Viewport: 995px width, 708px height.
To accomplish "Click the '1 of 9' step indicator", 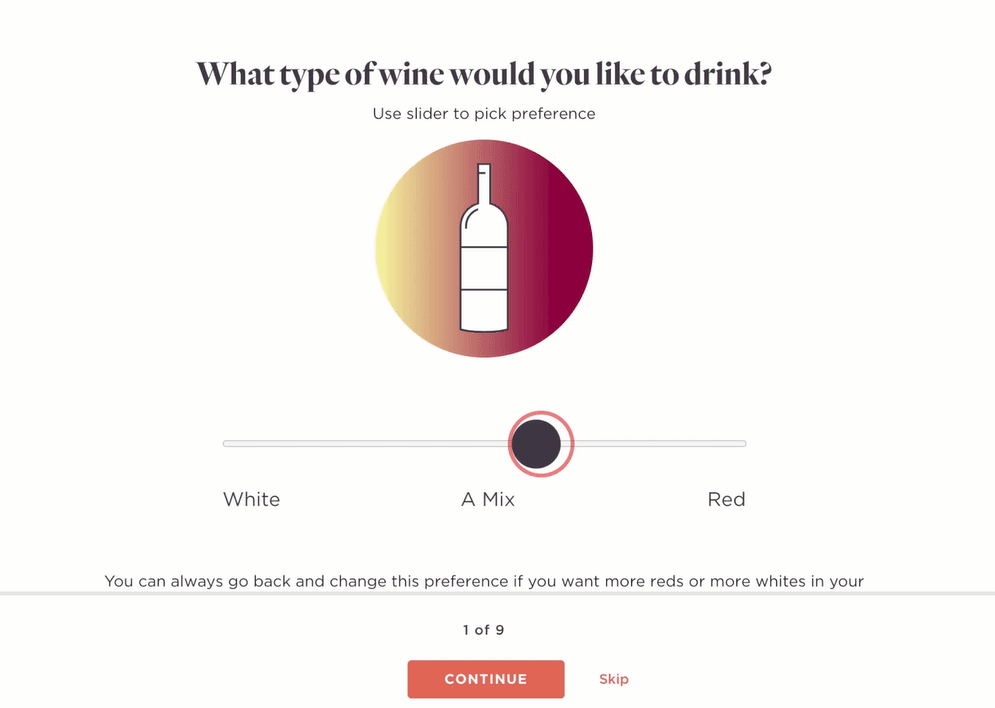I will (483, 630).
